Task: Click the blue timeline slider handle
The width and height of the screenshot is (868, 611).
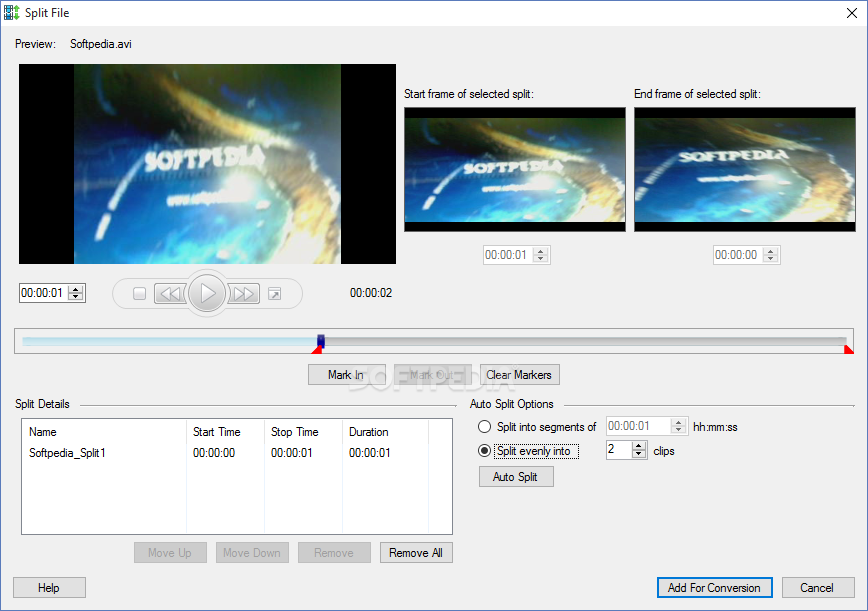Action: pyautogui.click(x=321, y=341)
